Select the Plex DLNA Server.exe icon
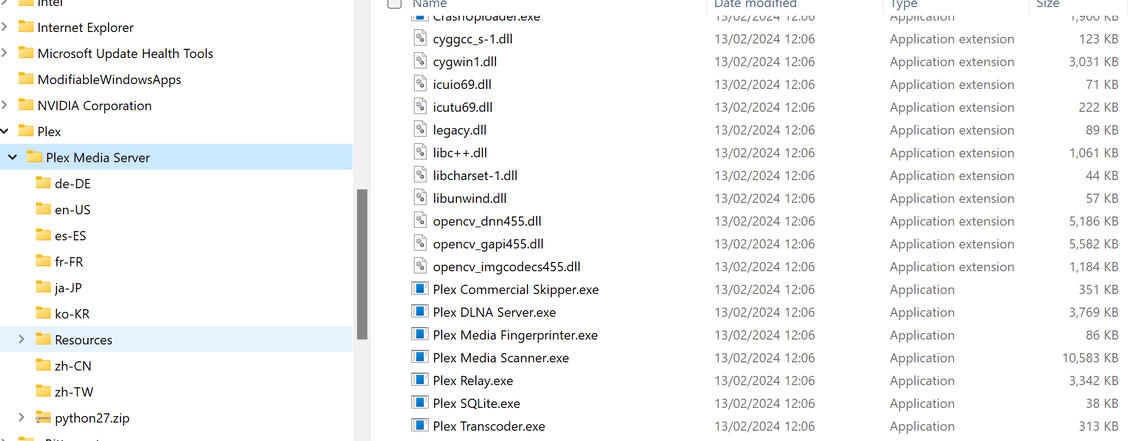Viewport: 1133px width, 441px height. (420, 312)
